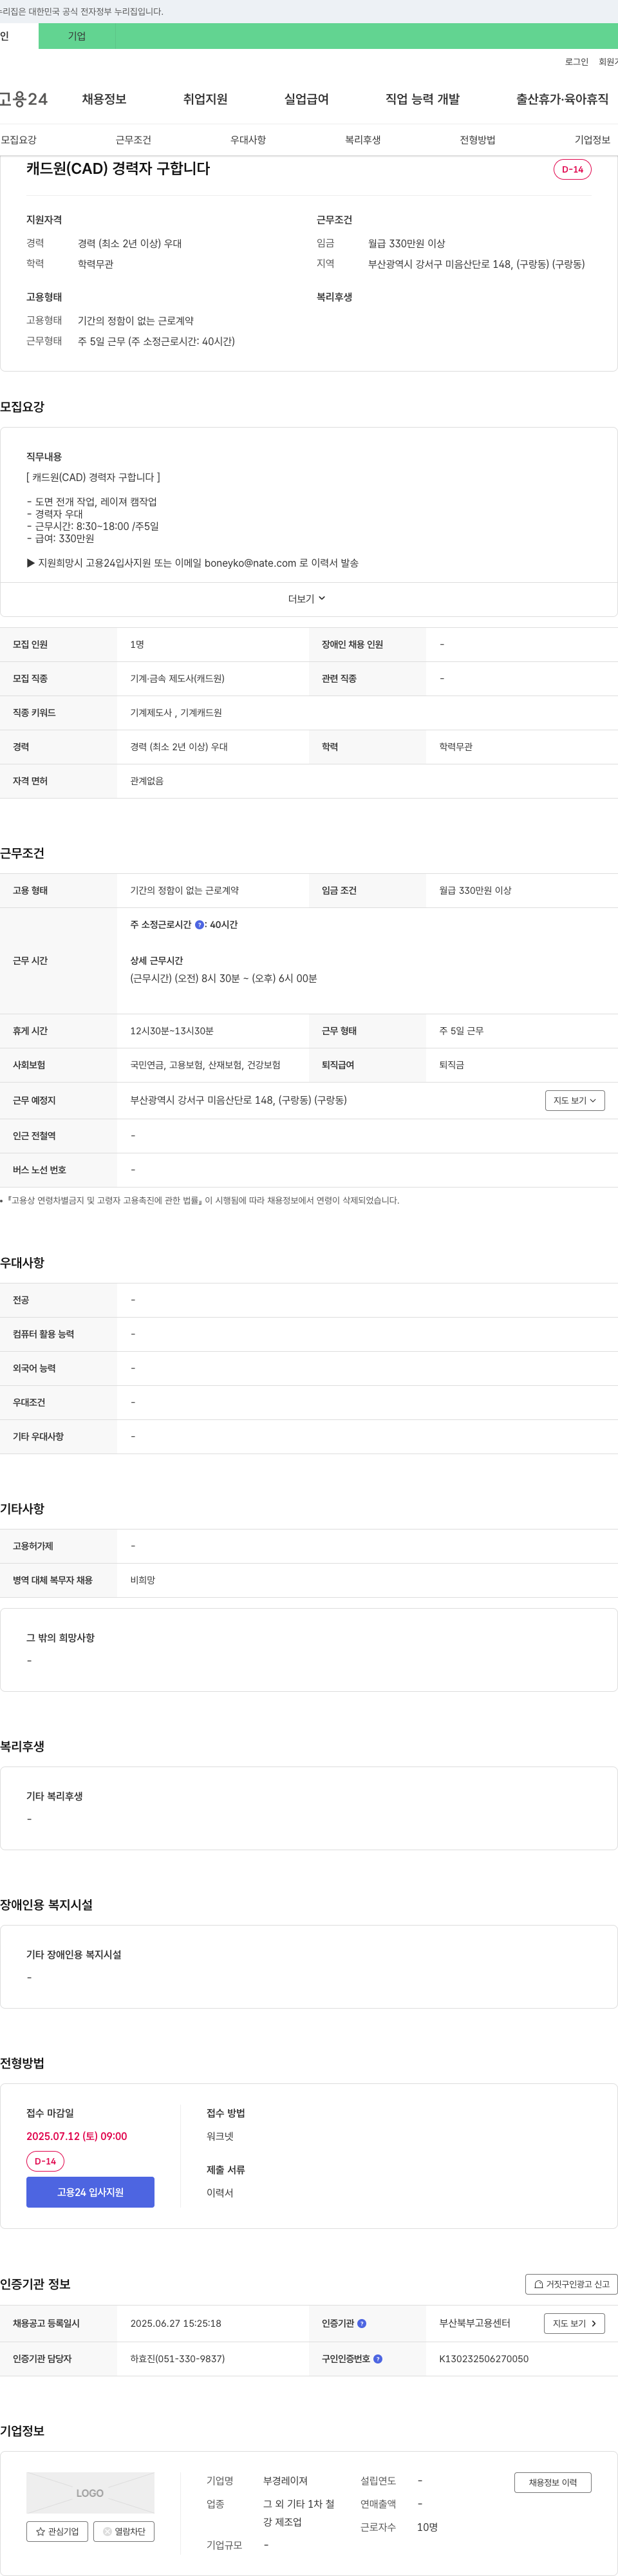
Task: Click the 담당자 text 하효진(051-330-9837)
Action: pos(177,2358)
